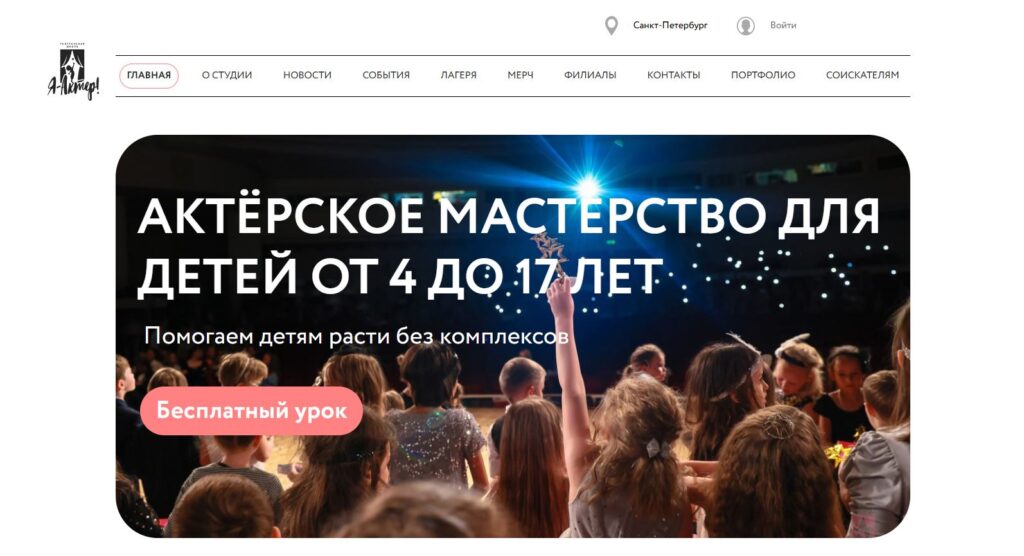Open the О СТУДИИ menu item
The image size is (1024, 556).
pyautogui.click(x=227, y=75)
